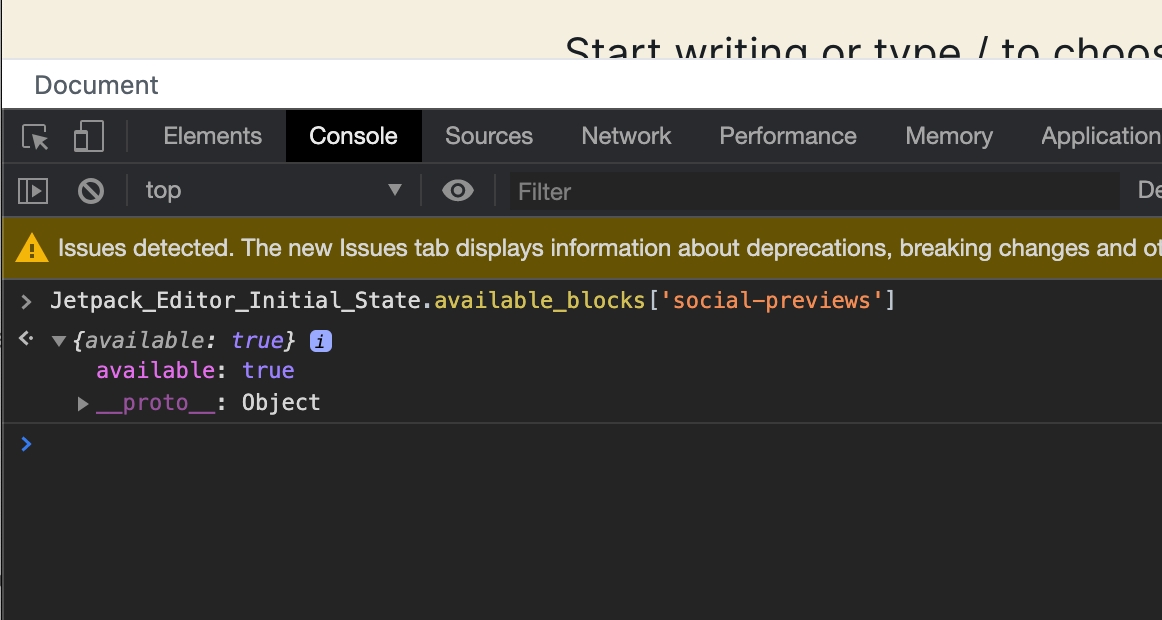Expand the __proto__ Object entry
Image resolution: width=1162 pixels, height=620 pixels.
[x=83, y=403]
